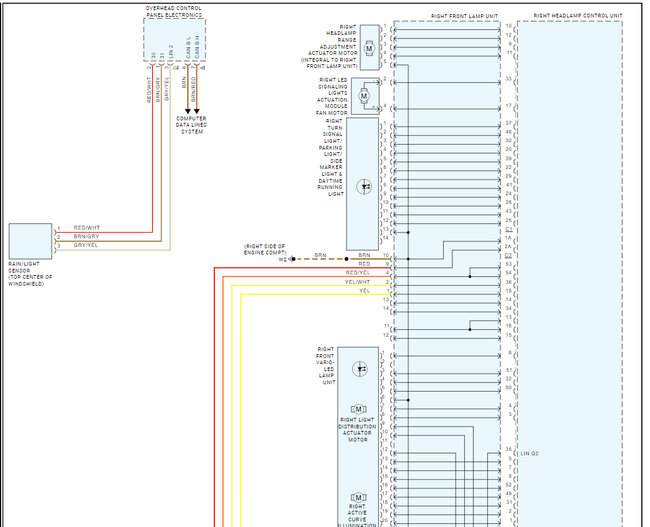This screenshot has height=527, width=650.
Task: Click the CAN B L brown arrow head
Action: (188, 111)
